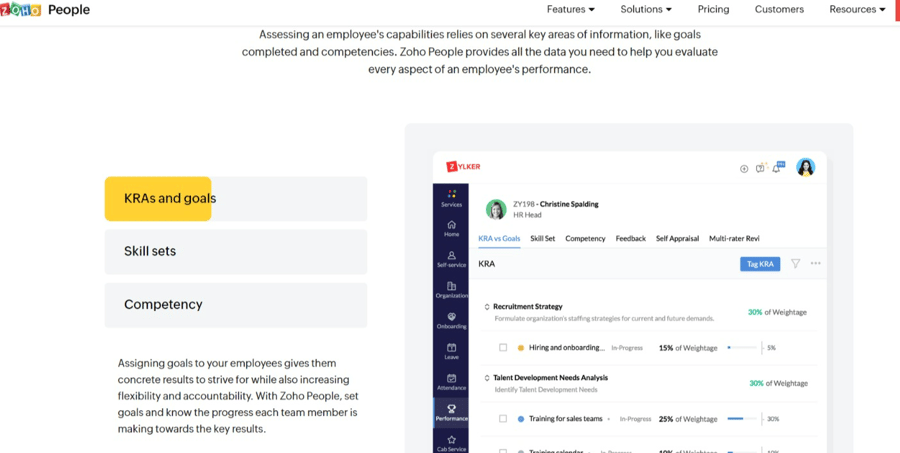Switch to the Skill Set tab

tap(542, 238)
